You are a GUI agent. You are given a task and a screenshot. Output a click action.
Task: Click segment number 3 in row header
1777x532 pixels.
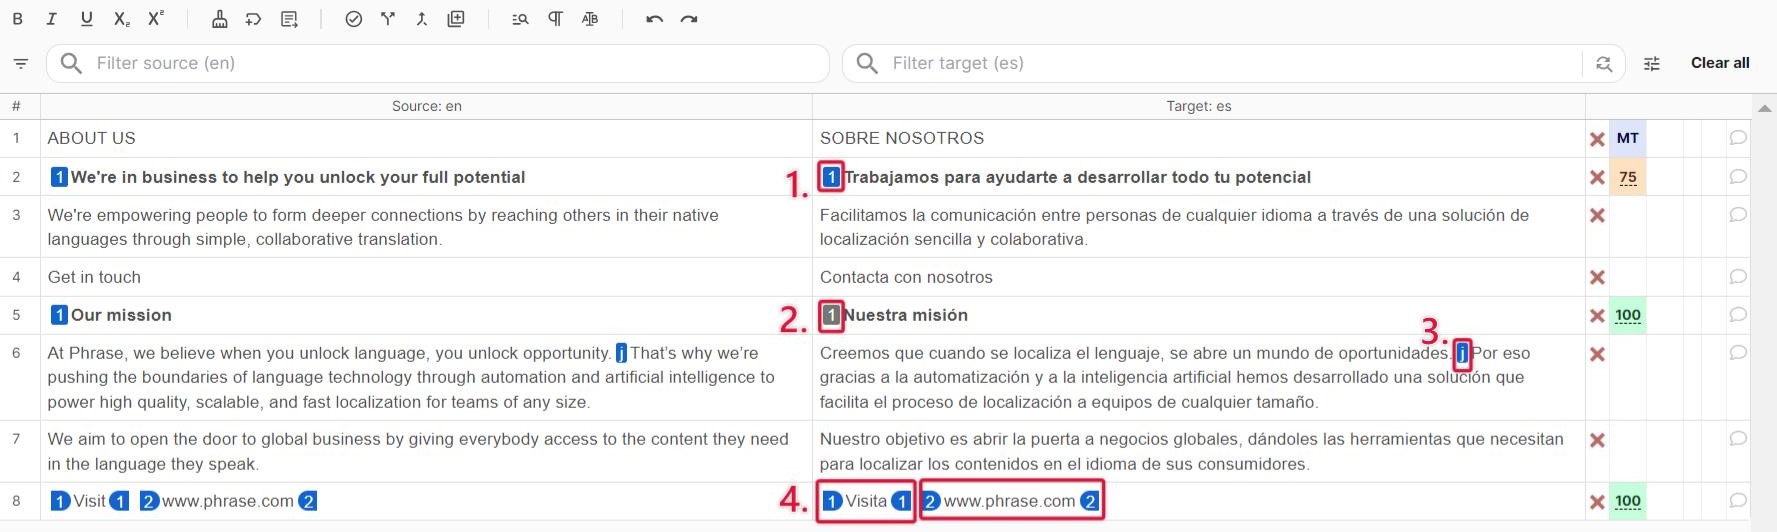pos(16,215)
